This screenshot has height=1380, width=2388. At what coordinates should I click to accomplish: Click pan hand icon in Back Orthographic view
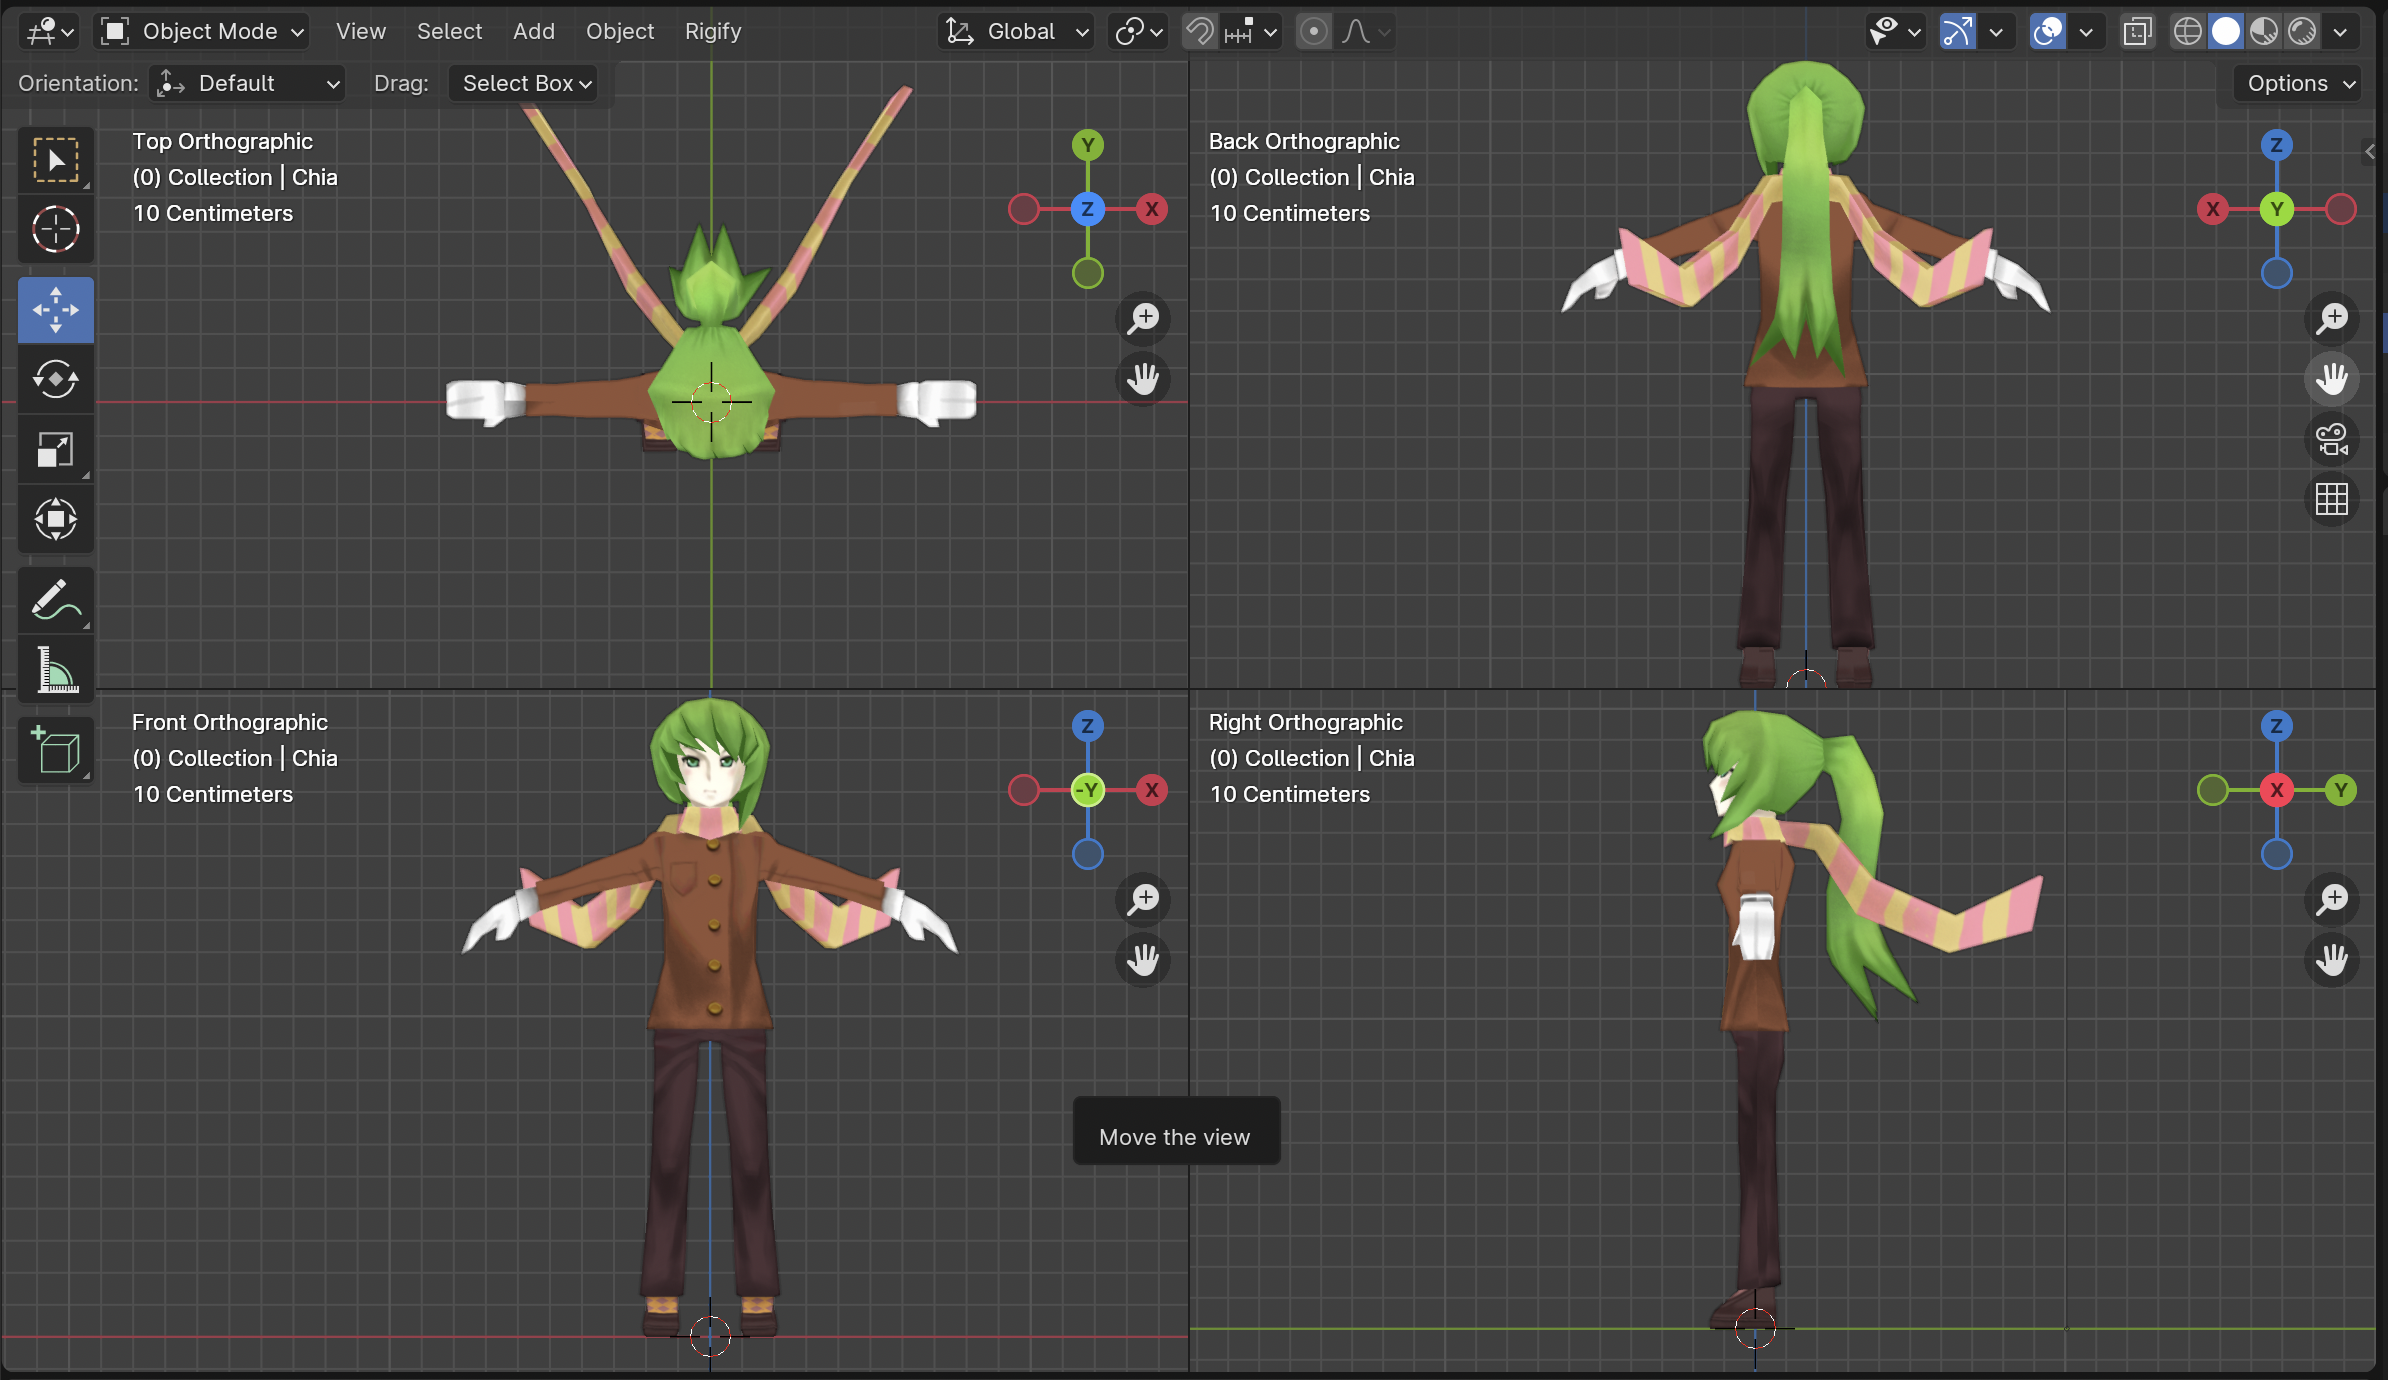click(2332, 379)
